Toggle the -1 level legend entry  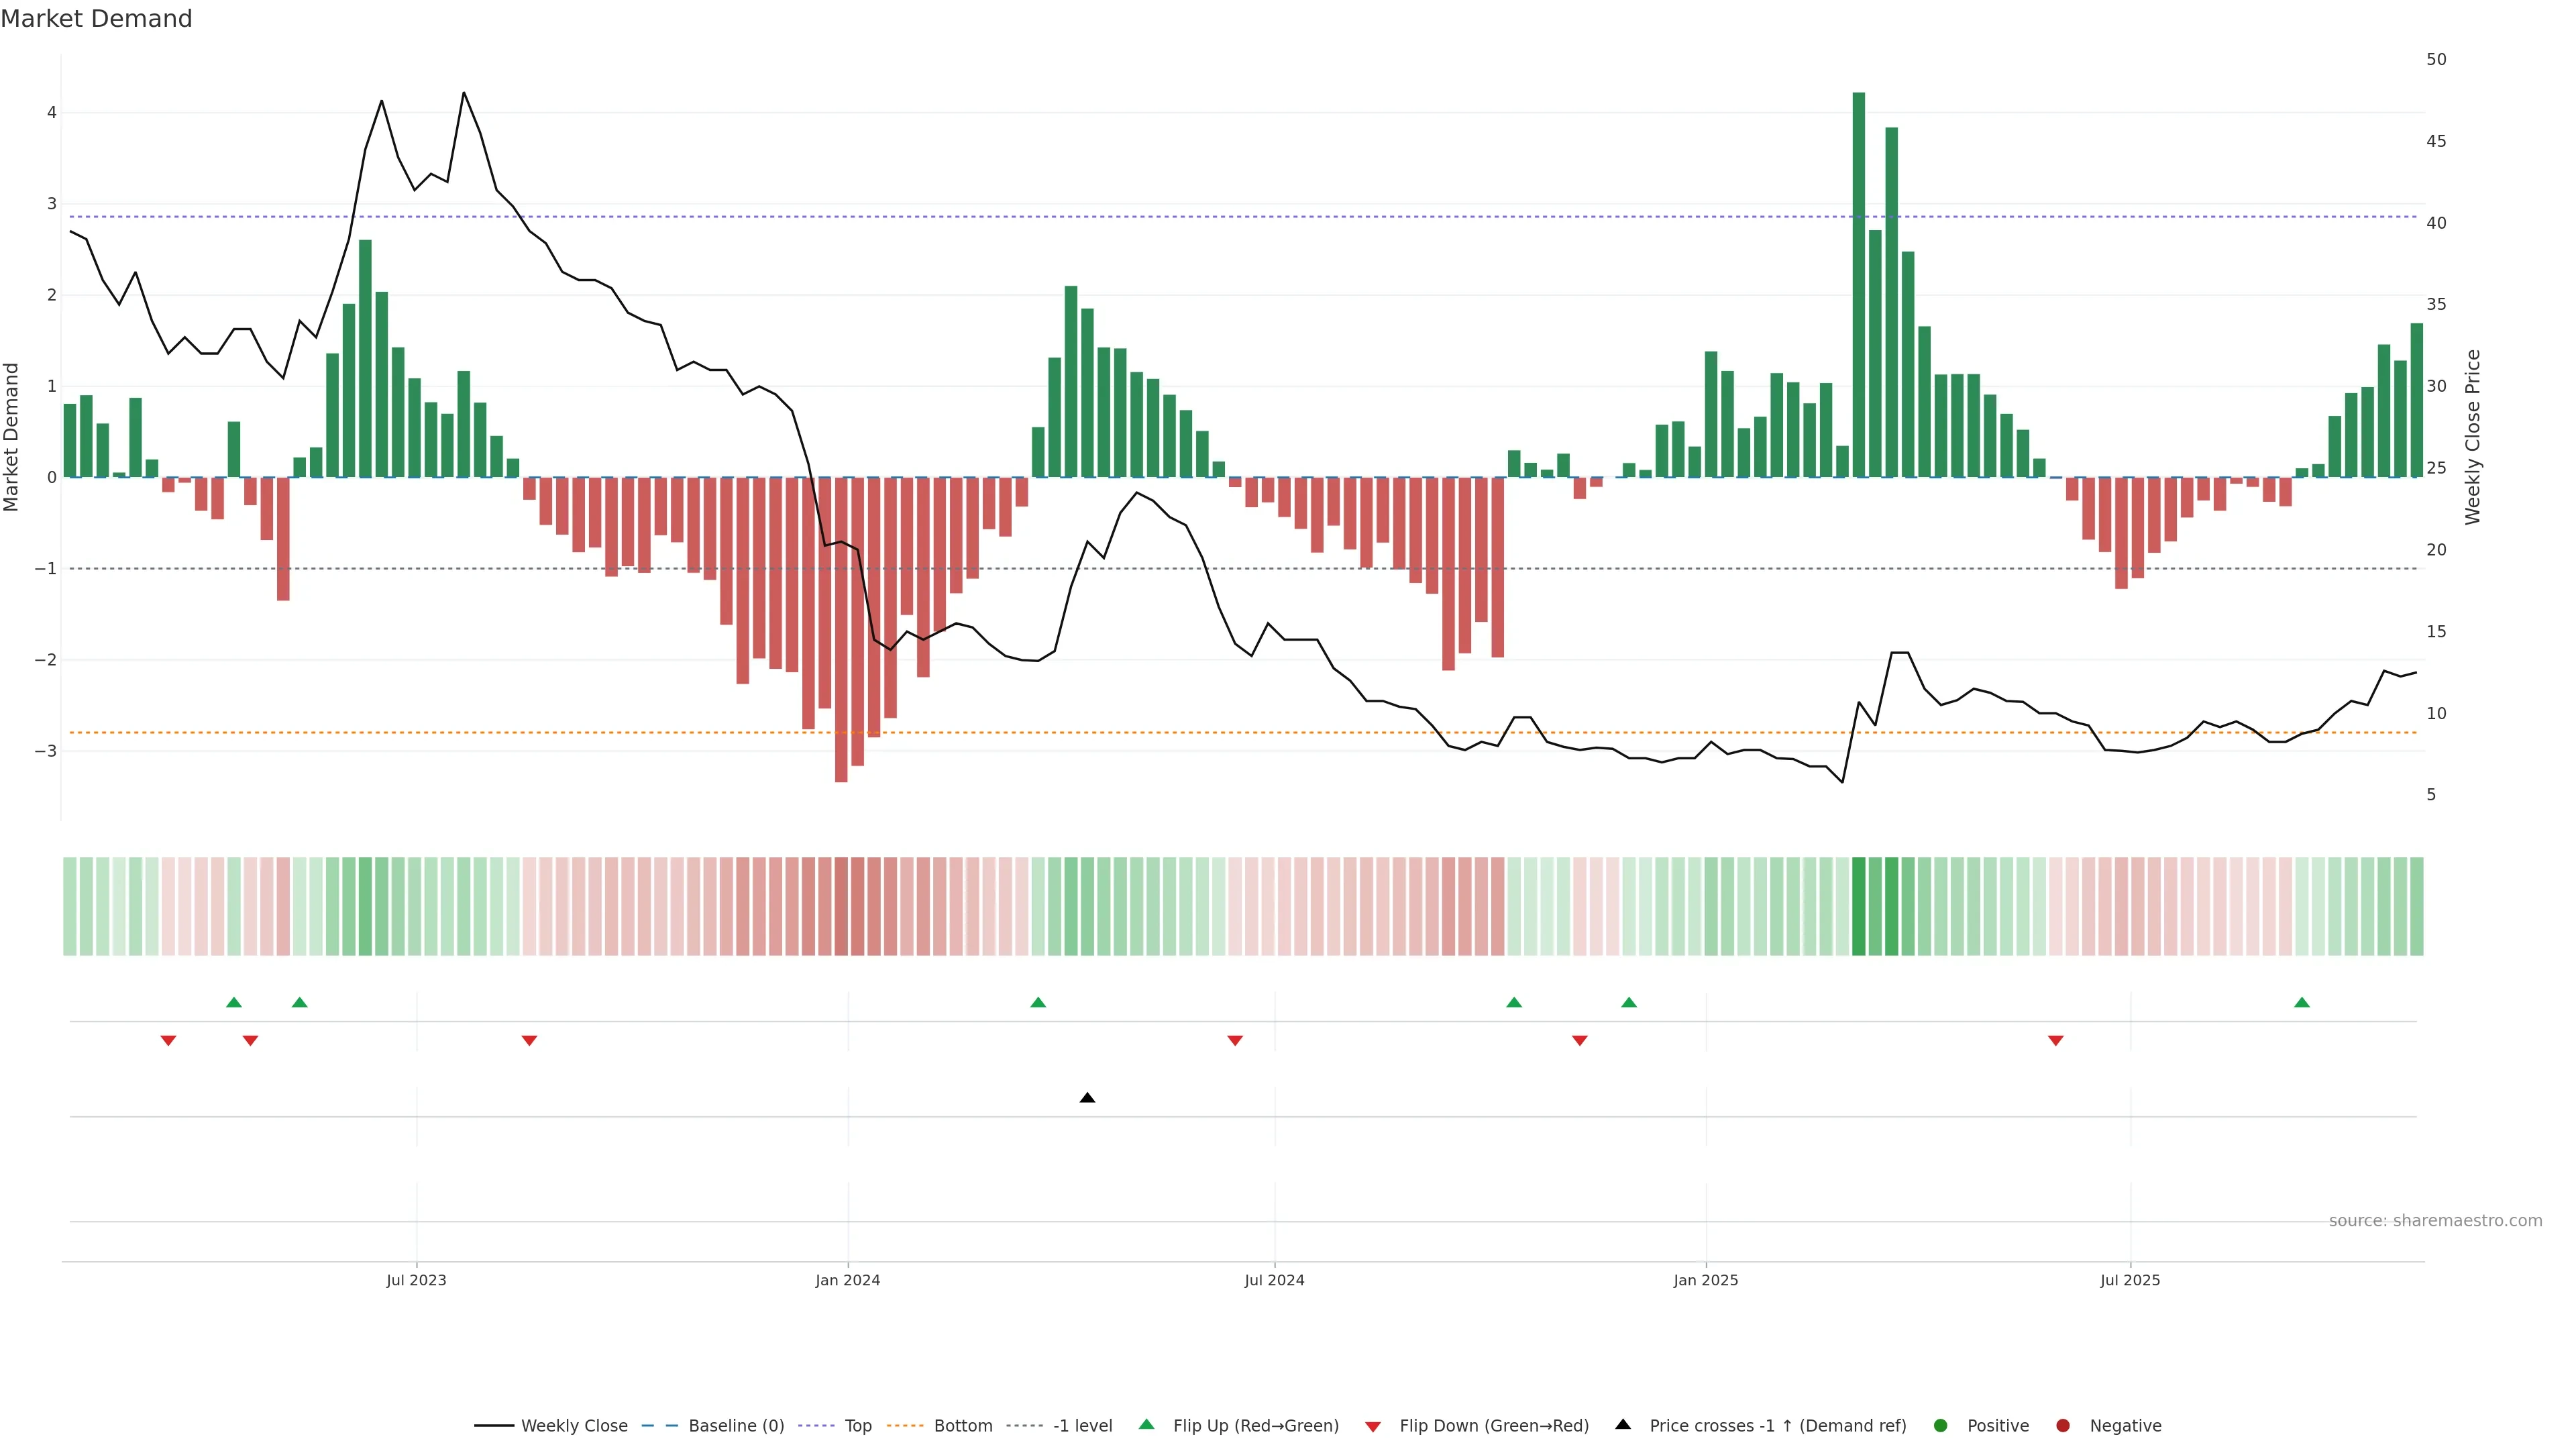pos(1082,1425)
